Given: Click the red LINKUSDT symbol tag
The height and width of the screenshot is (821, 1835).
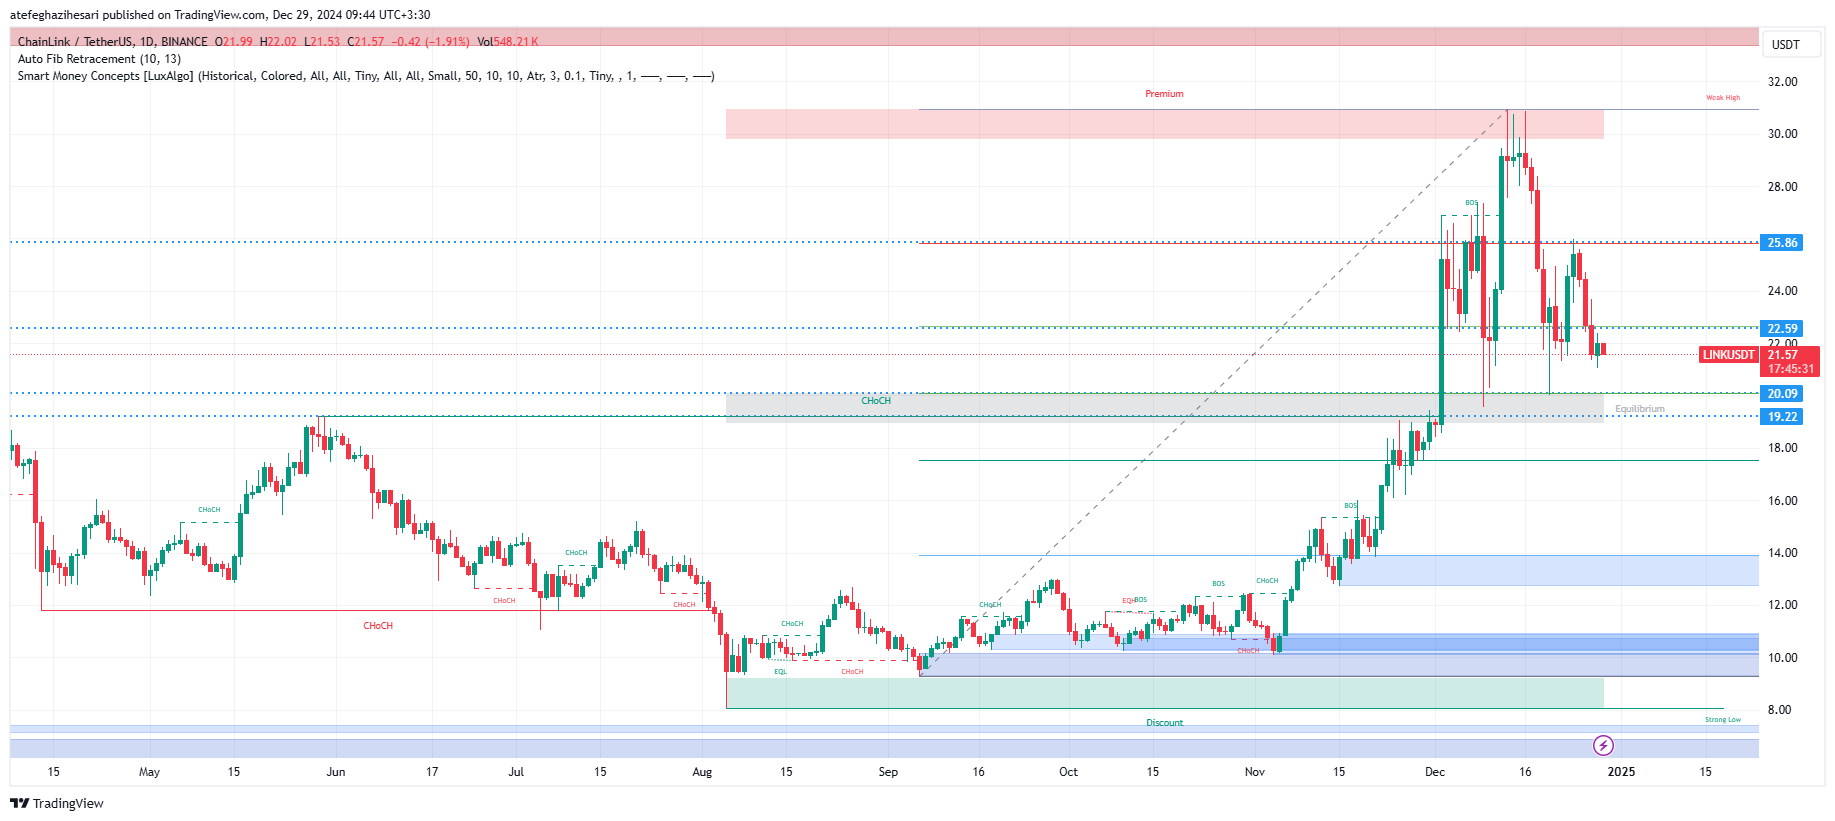Looking at the screenshot, I should point(1729,355).
